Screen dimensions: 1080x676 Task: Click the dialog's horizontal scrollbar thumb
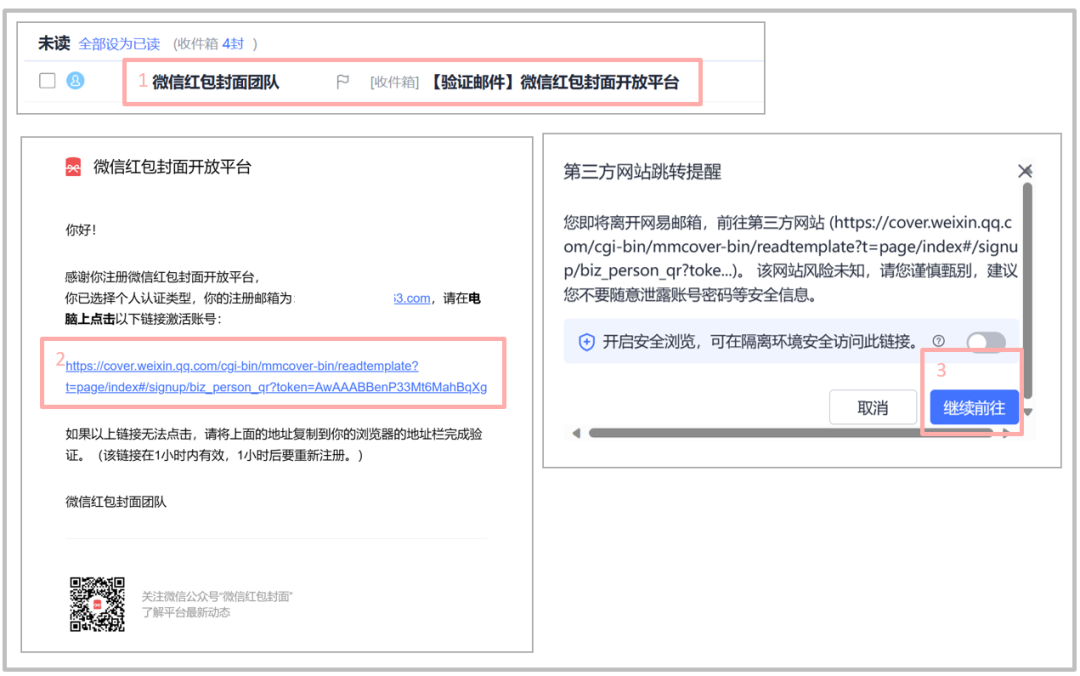pos(790,433)
